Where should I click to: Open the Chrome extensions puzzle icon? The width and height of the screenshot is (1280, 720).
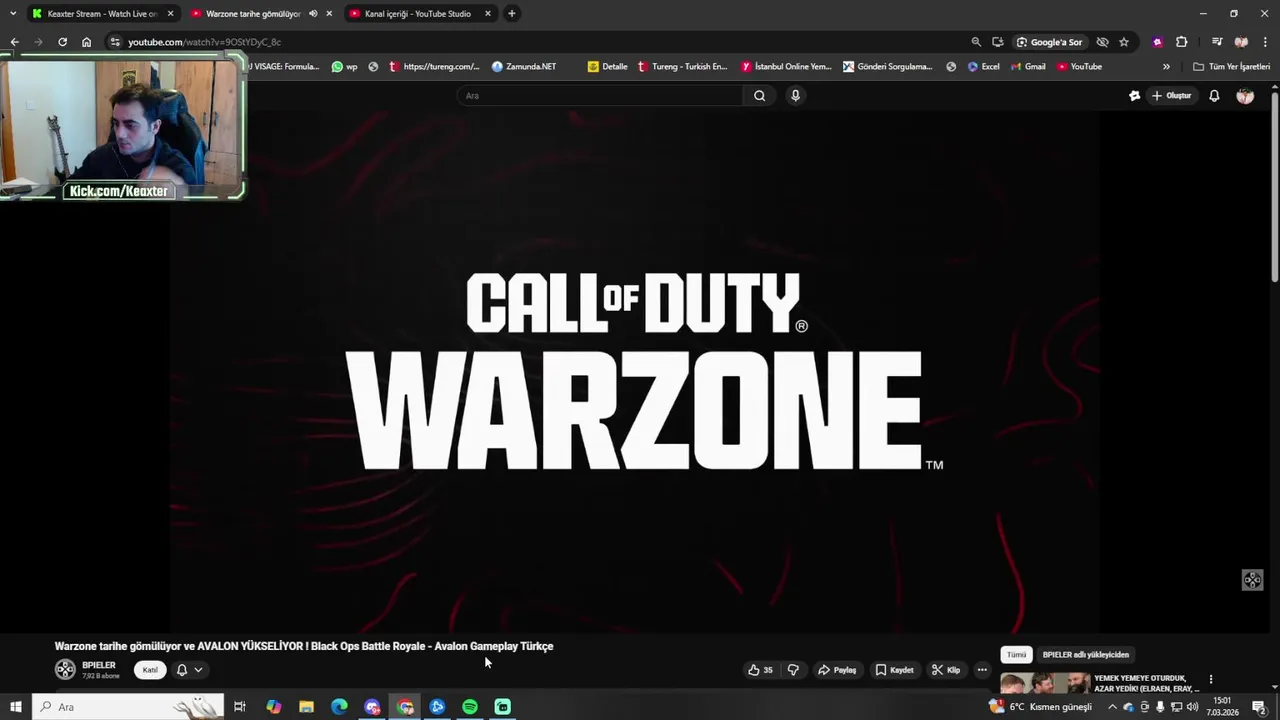[1182, 42]
